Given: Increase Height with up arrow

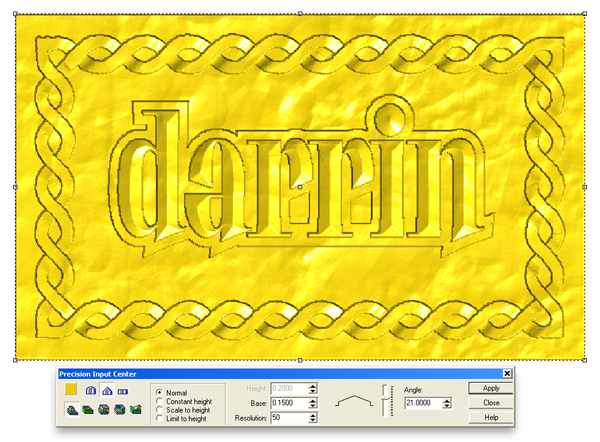Looking at the screenshot, I should click(313, 386).
